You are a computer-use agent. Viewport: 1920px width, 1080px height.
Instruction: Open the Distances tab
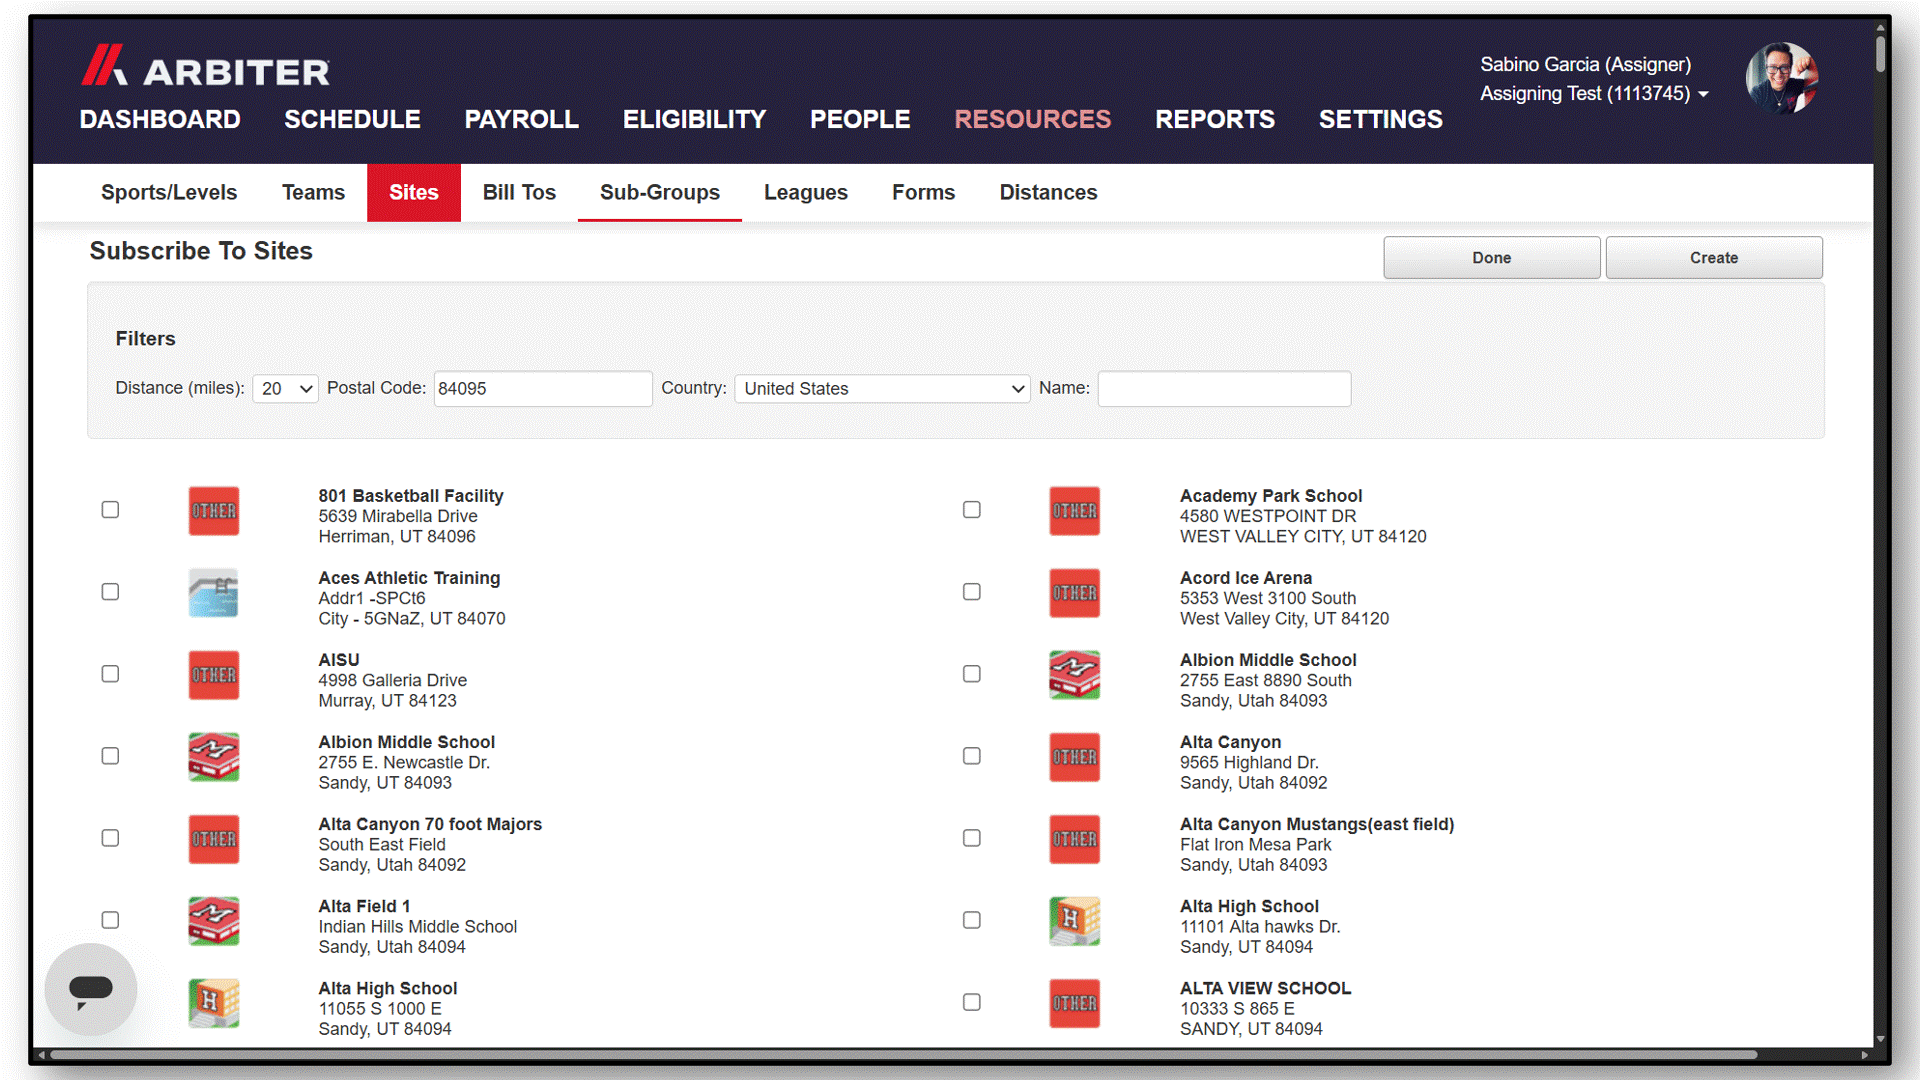[x=1048, y=192]
